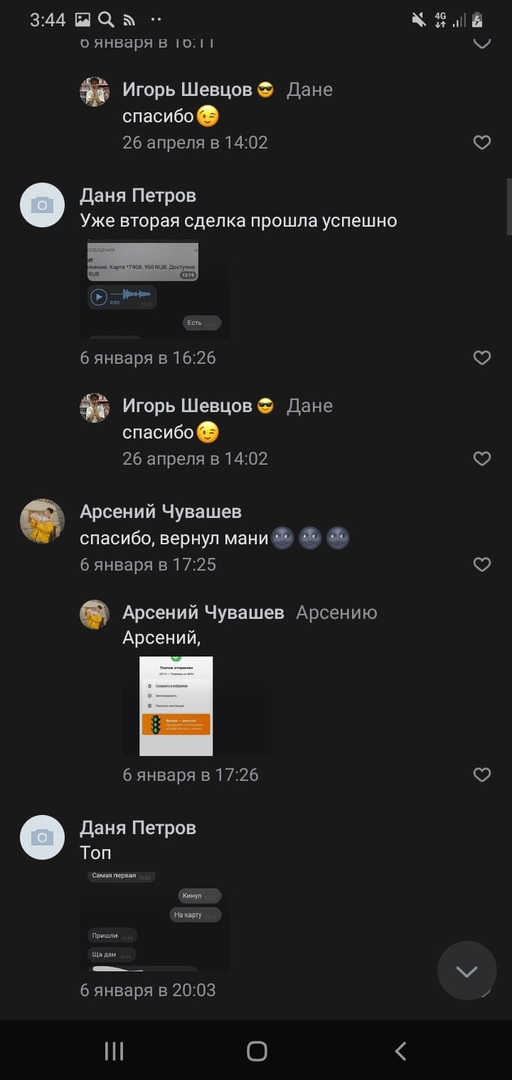Open Игорь Шевцов's avatar in the first reply
512x1080 pixels.
[95, 91]
